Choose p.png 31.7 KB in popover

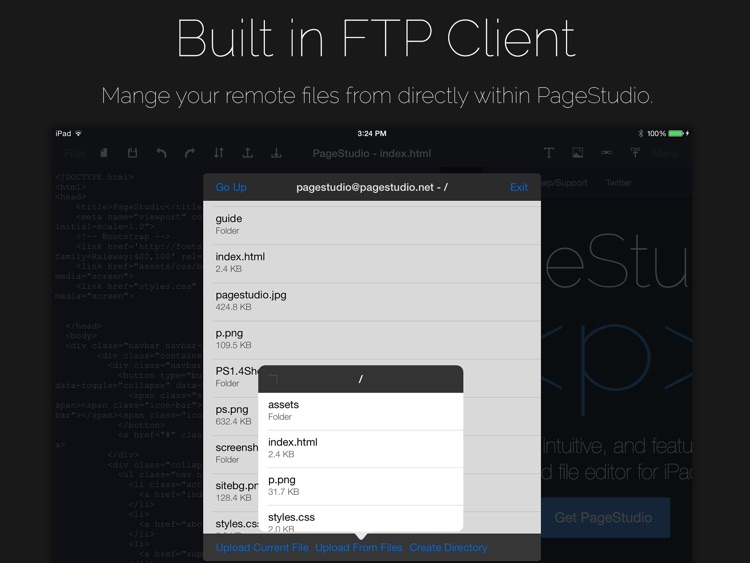[x=361, y=486]
